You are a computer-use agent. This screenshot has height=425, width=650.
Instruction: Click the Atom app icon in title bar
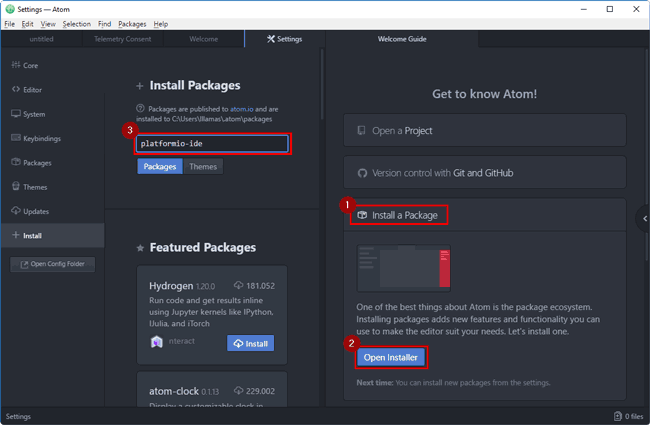(x=10, y=9)
